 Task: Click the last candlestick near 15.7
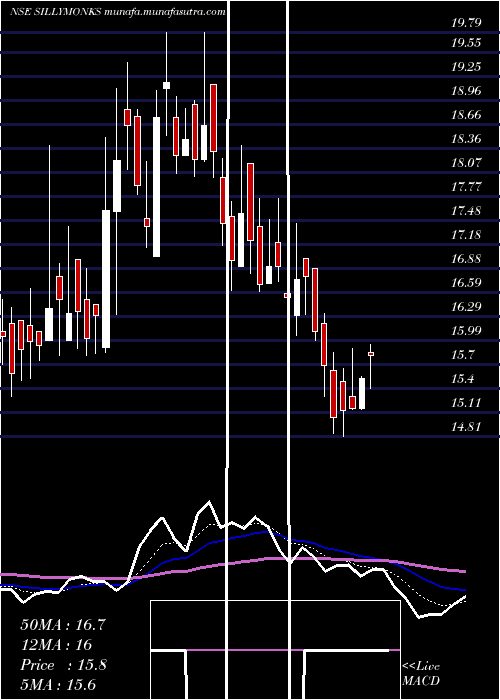pyautogui.click(x=371, y=354)
